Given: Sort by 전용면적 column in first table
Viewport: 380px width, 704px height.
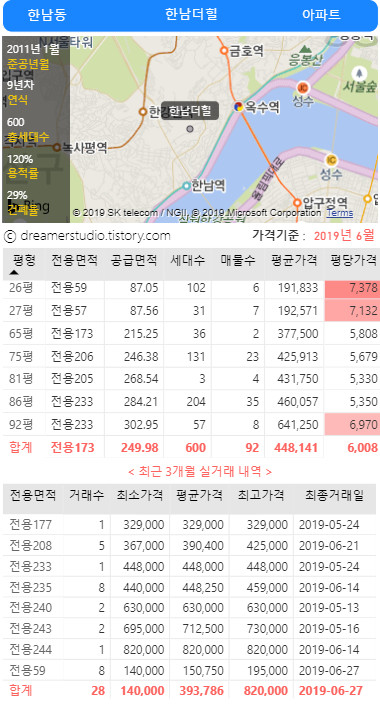Looking at the screenshot, I should click(x=74, y=260).
